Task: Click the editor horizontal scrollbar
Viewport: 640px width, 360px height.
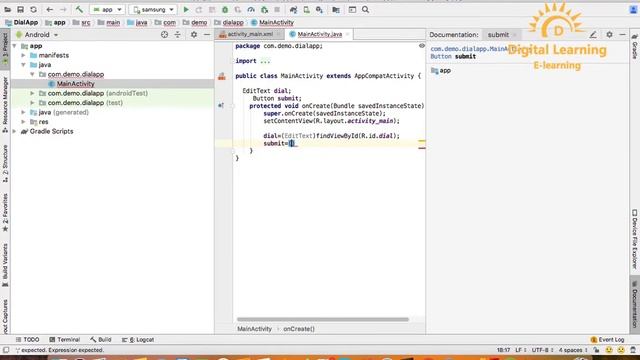Action: (x=322, y=319)
